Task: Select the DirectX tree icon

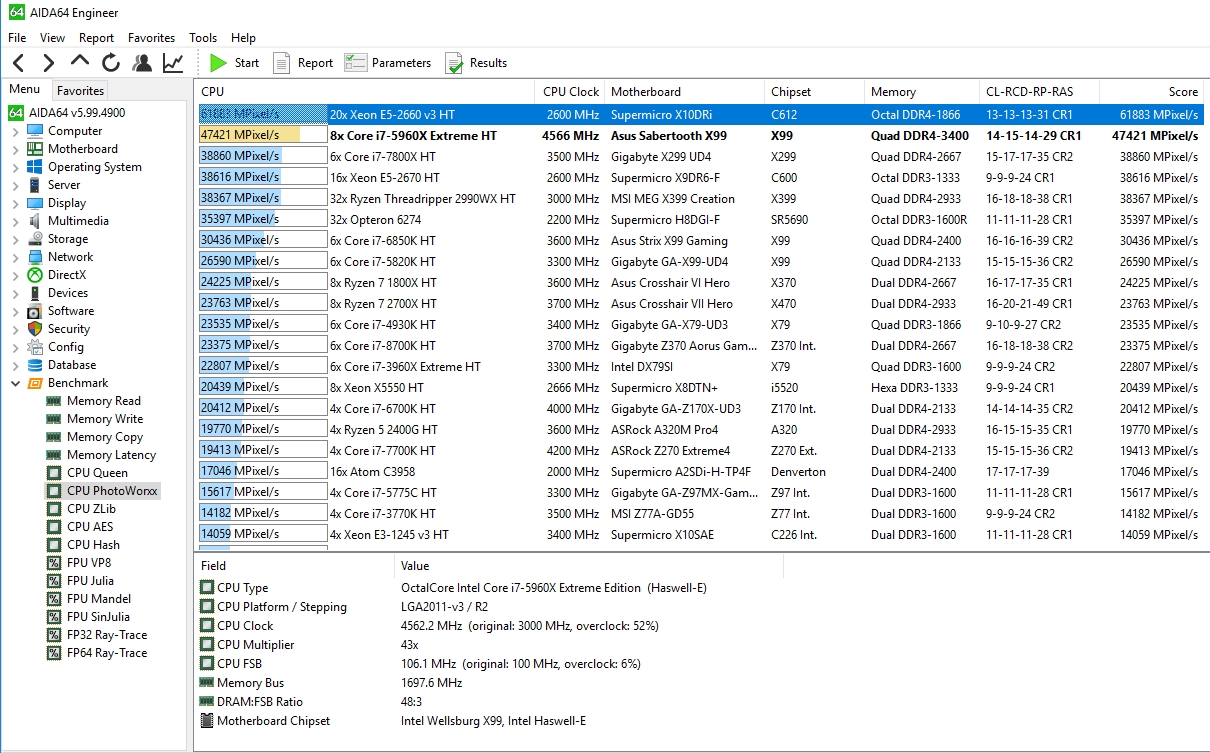Action: click(x=35, y=275)
